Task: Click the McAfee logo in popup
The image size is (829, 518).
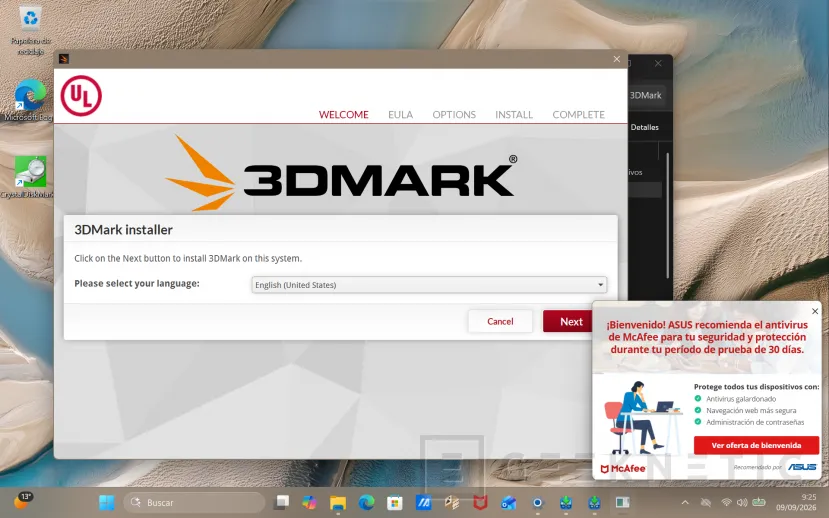Action: pyautogui.click(x=623, y=468)
